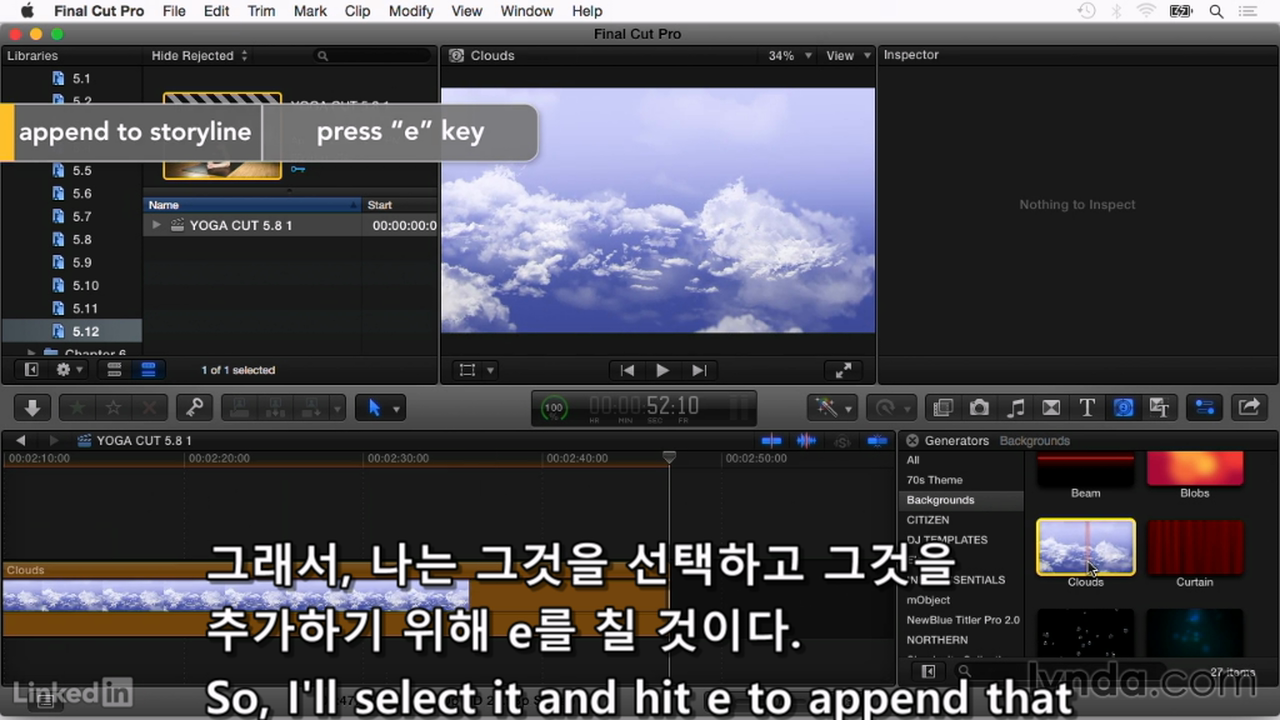Screen dimensions: 1280x720
Task: Play the clip in the viewer
Action: 662,370
